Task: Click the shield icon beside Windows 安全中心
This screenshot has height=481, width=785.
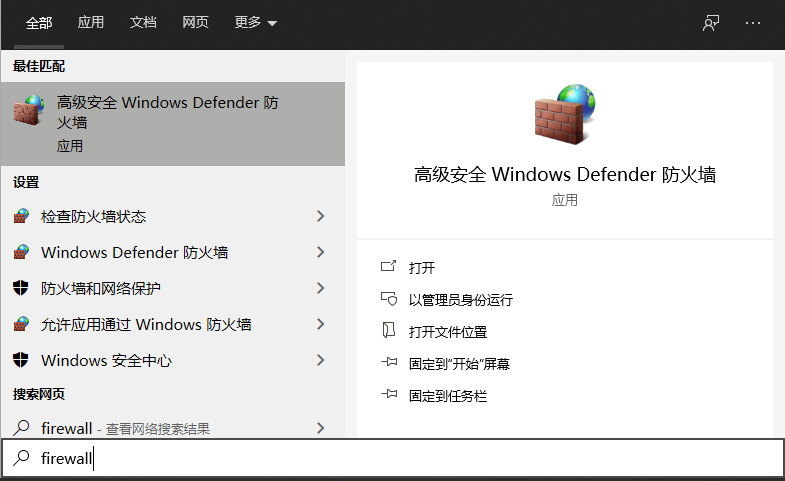Action: coord(21,359)
